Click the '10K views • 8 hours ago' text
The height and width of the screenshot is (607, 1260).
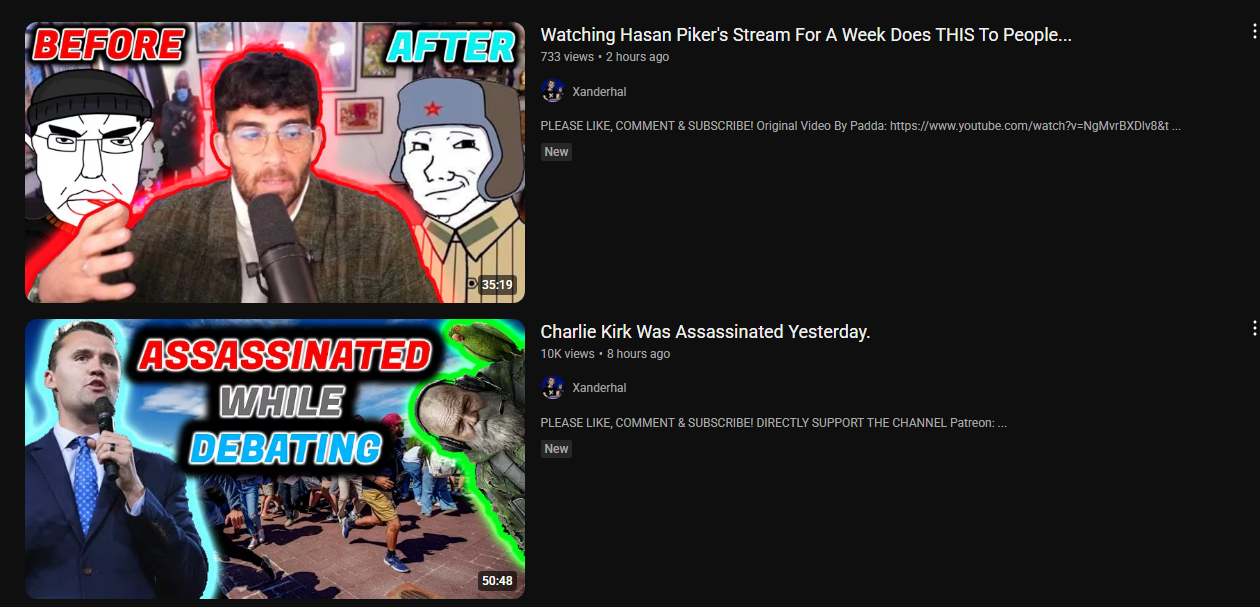(605, 354)
